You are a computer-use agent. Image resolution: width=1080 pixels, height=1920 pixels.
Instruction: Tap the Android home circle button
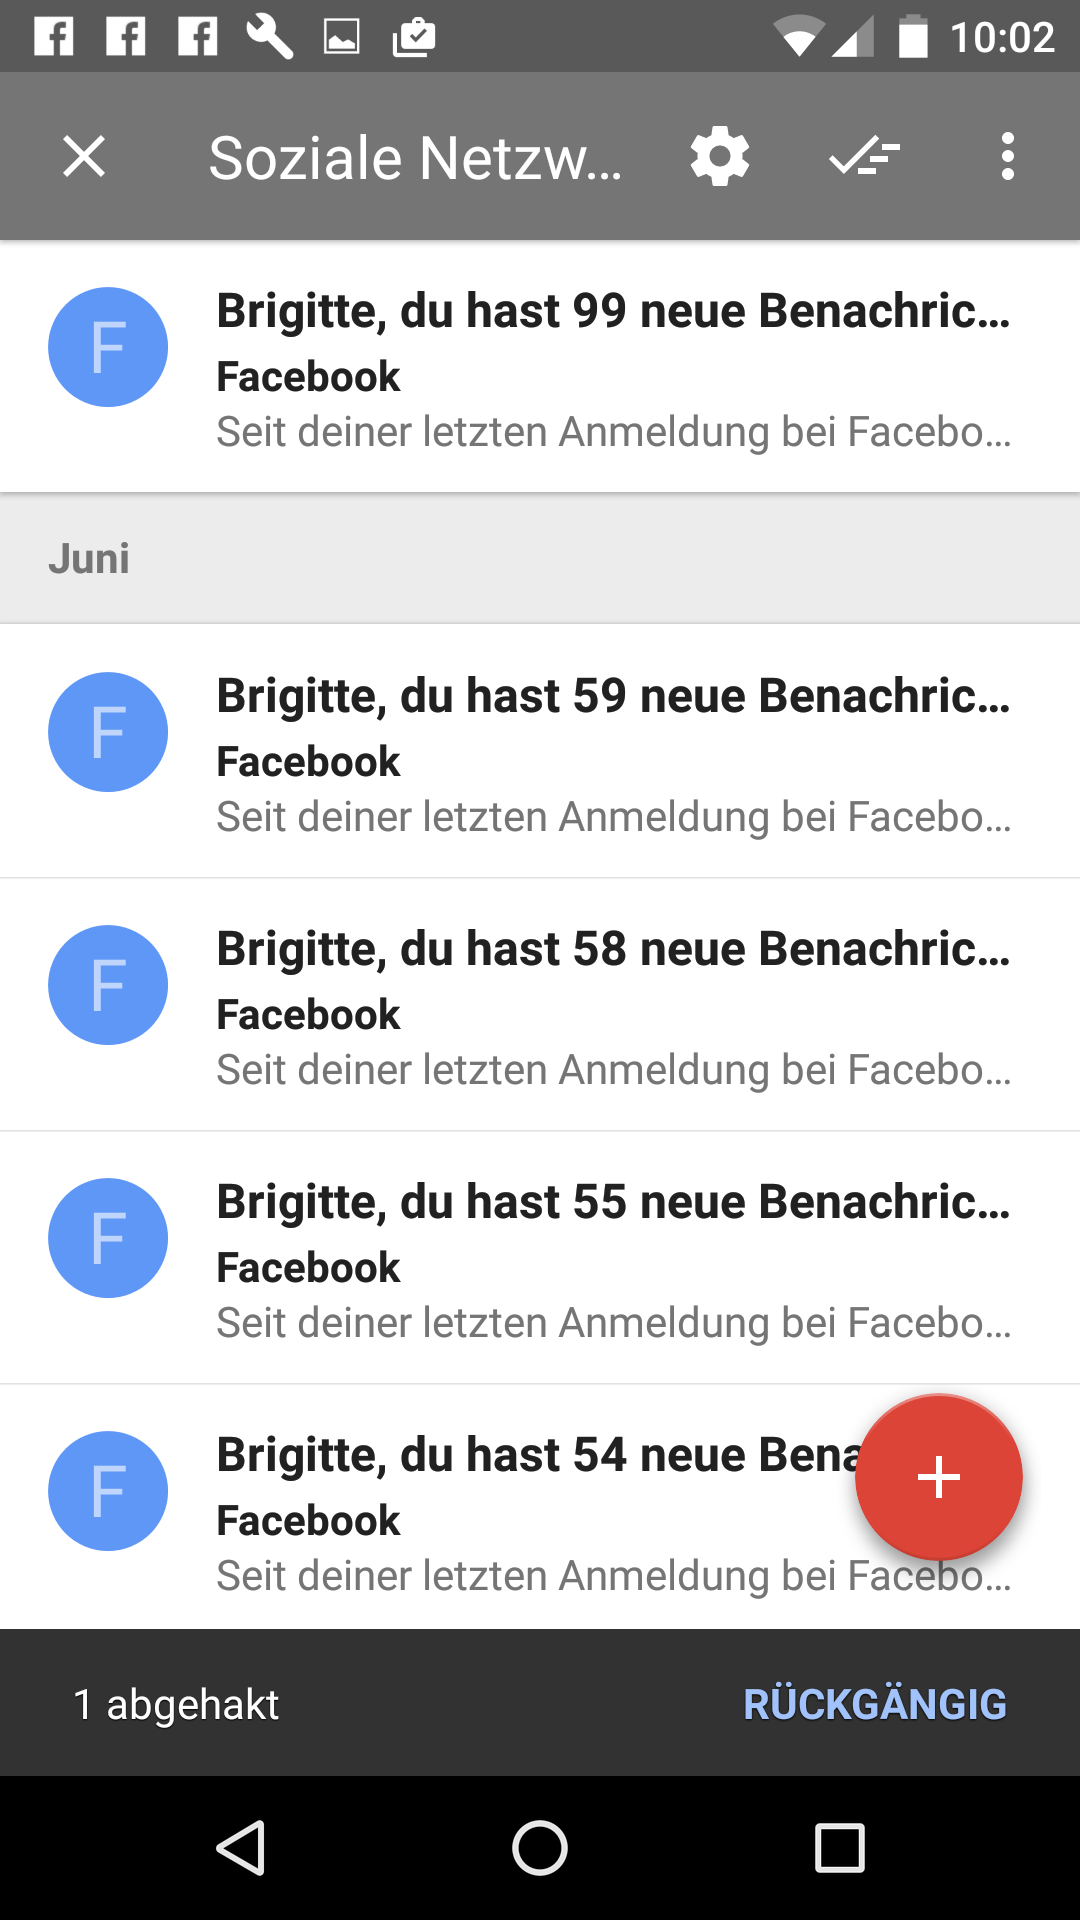pyautogui.click(x=540, y=1847)
